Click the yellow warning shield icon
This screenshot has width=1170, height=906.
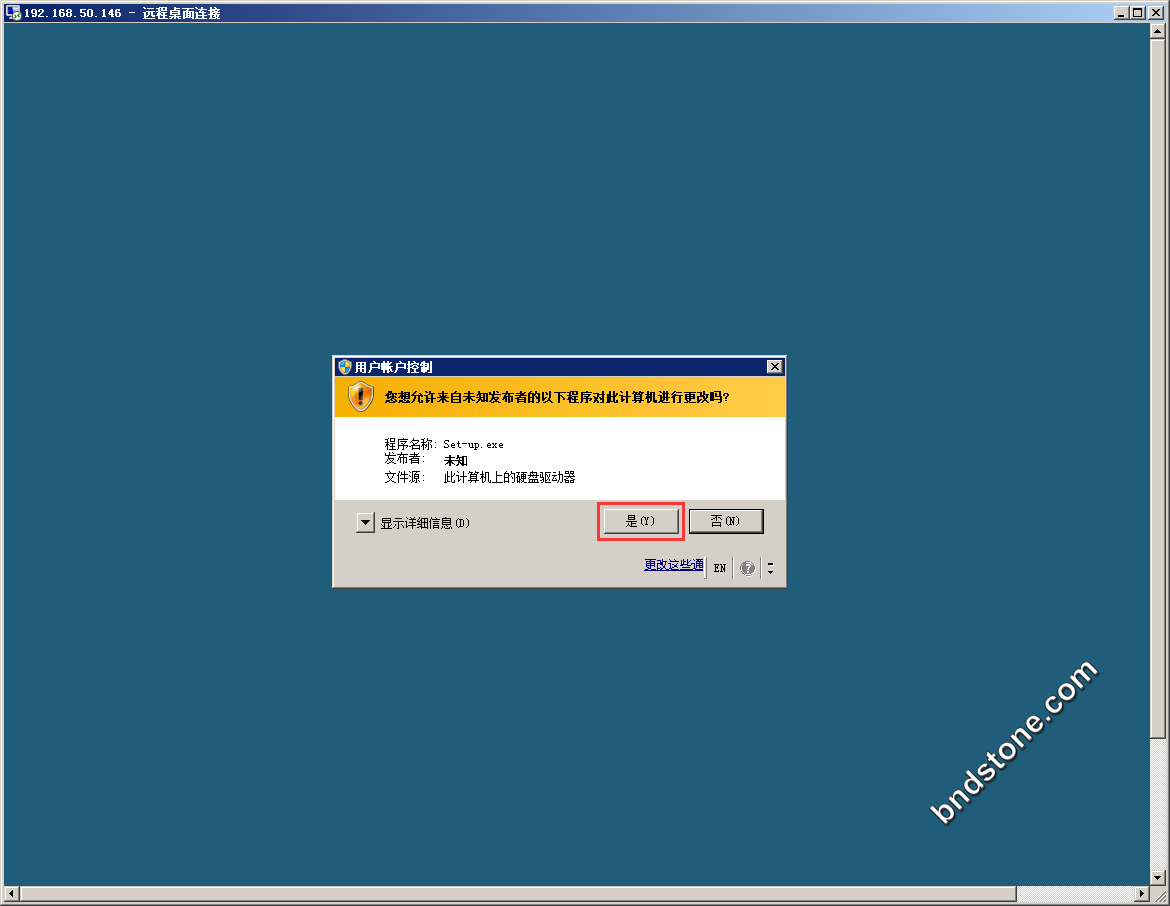click(x=360, y=397)
